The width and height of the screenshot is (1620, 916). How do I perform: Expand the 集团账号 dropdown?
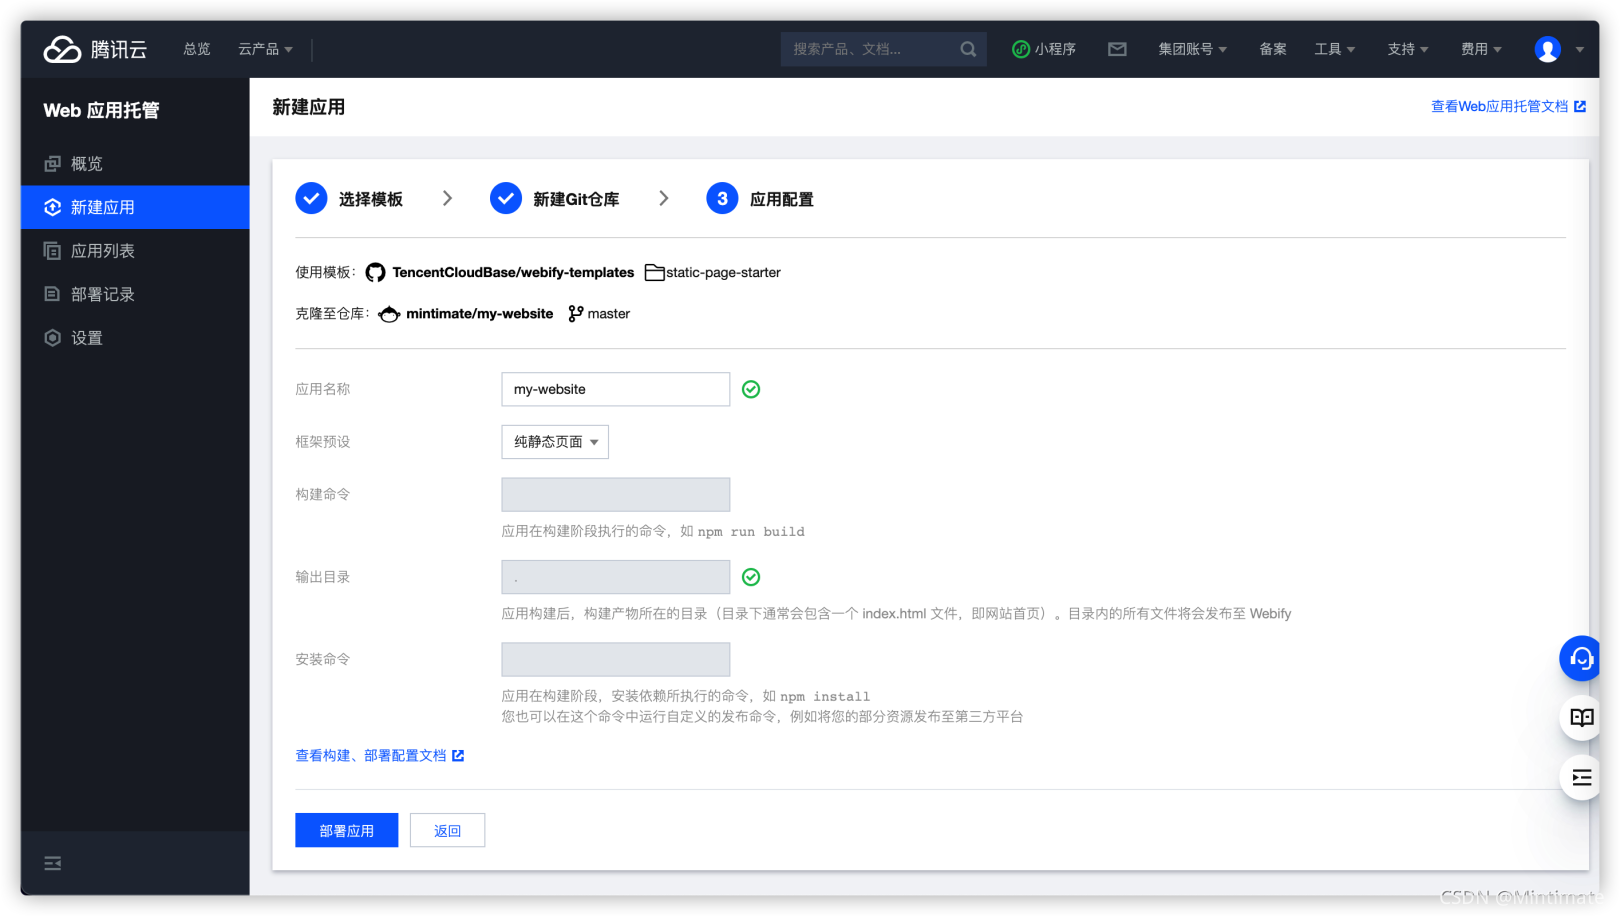pyautogui.click(x=1192, y=49)
